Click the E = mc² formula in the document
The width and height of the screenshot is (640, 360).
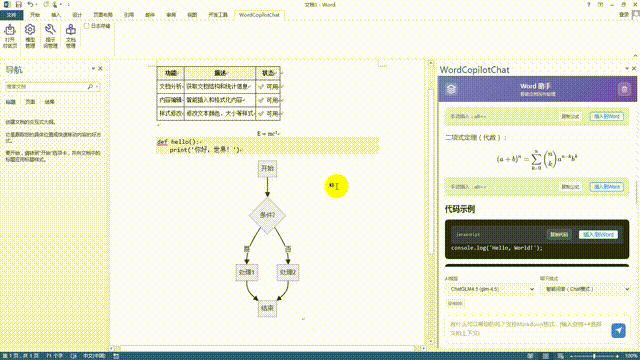268,134
